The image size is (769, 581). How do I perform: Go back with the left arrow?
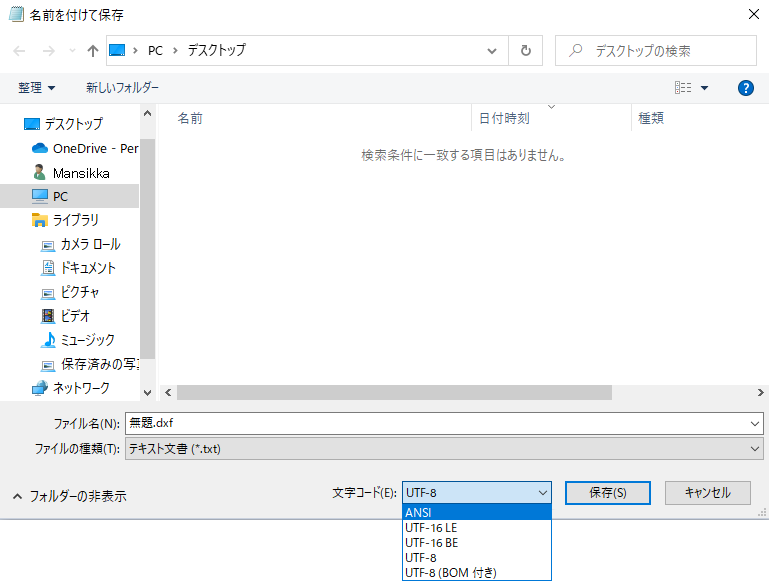click(x=19, y=51)
